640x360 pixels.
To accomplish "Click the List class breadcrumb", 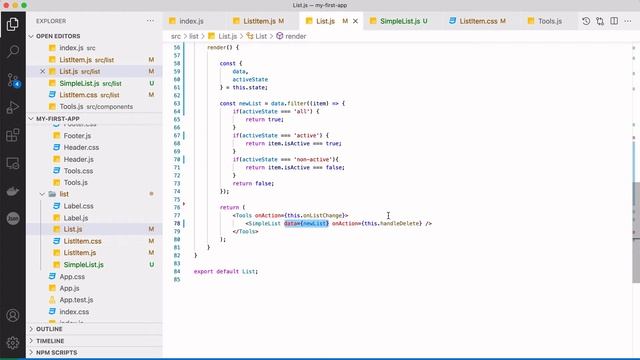I will coord(257,36).
